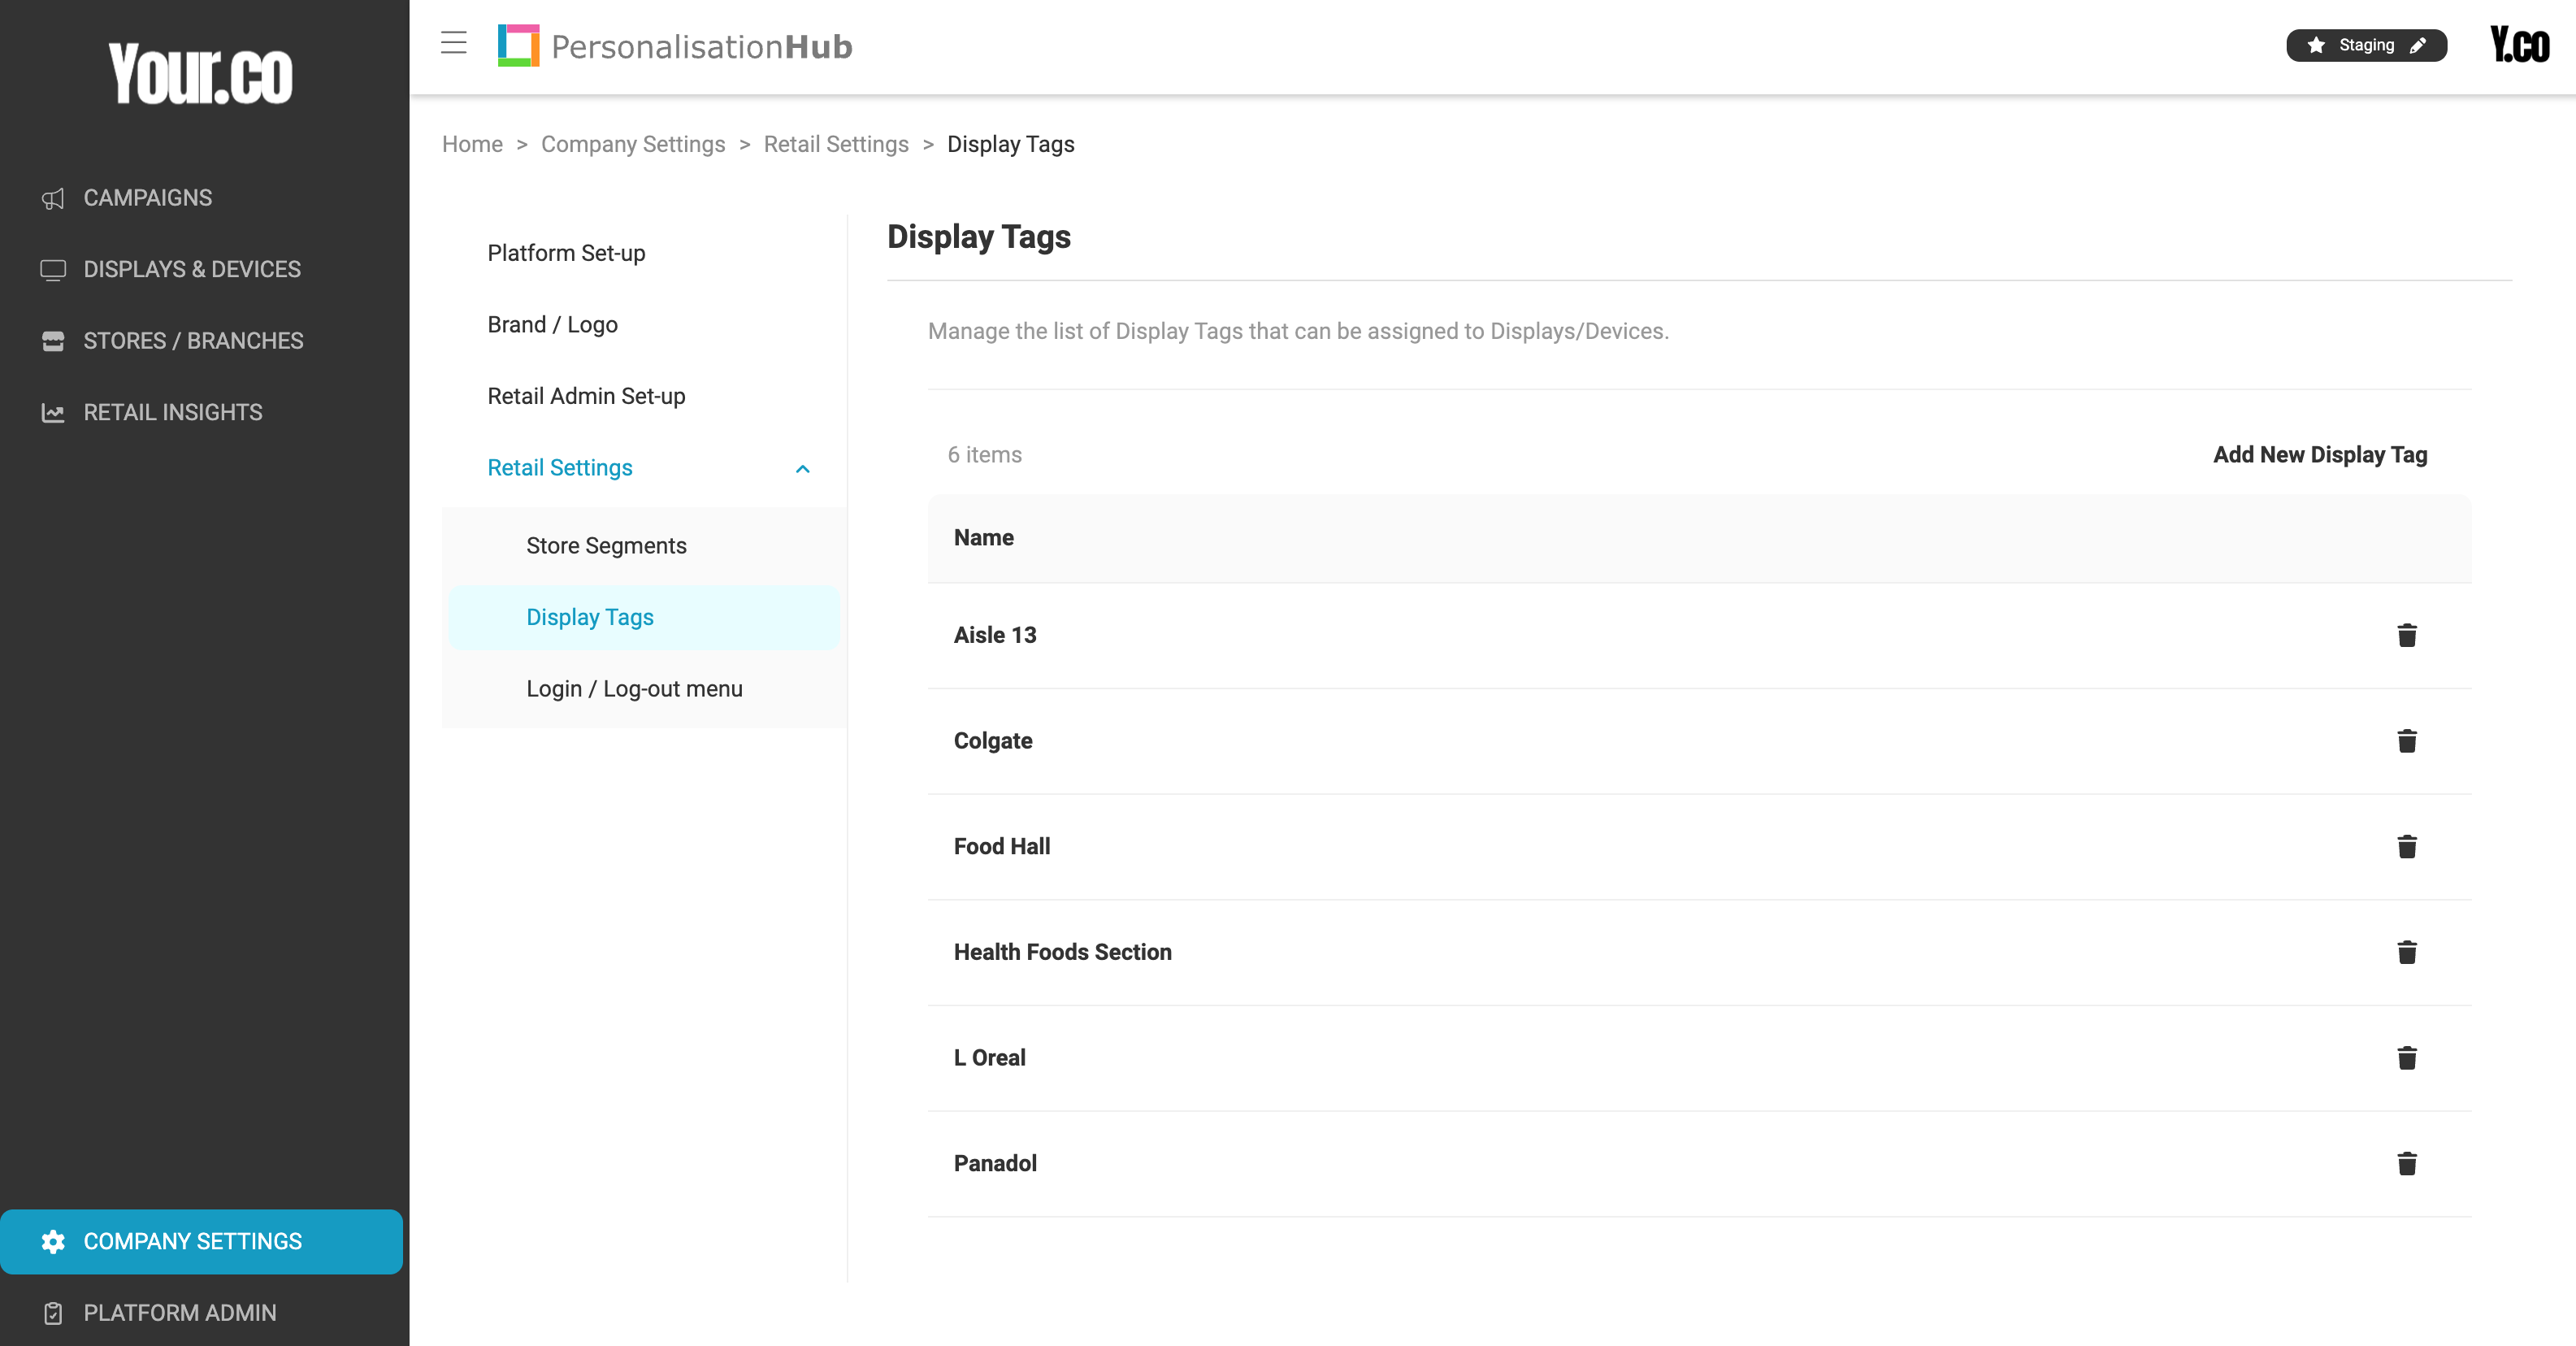Screen dimensions: 2576x1346
Task: Delete Health Foods Section tag
Action: [x=2406, y=952]
